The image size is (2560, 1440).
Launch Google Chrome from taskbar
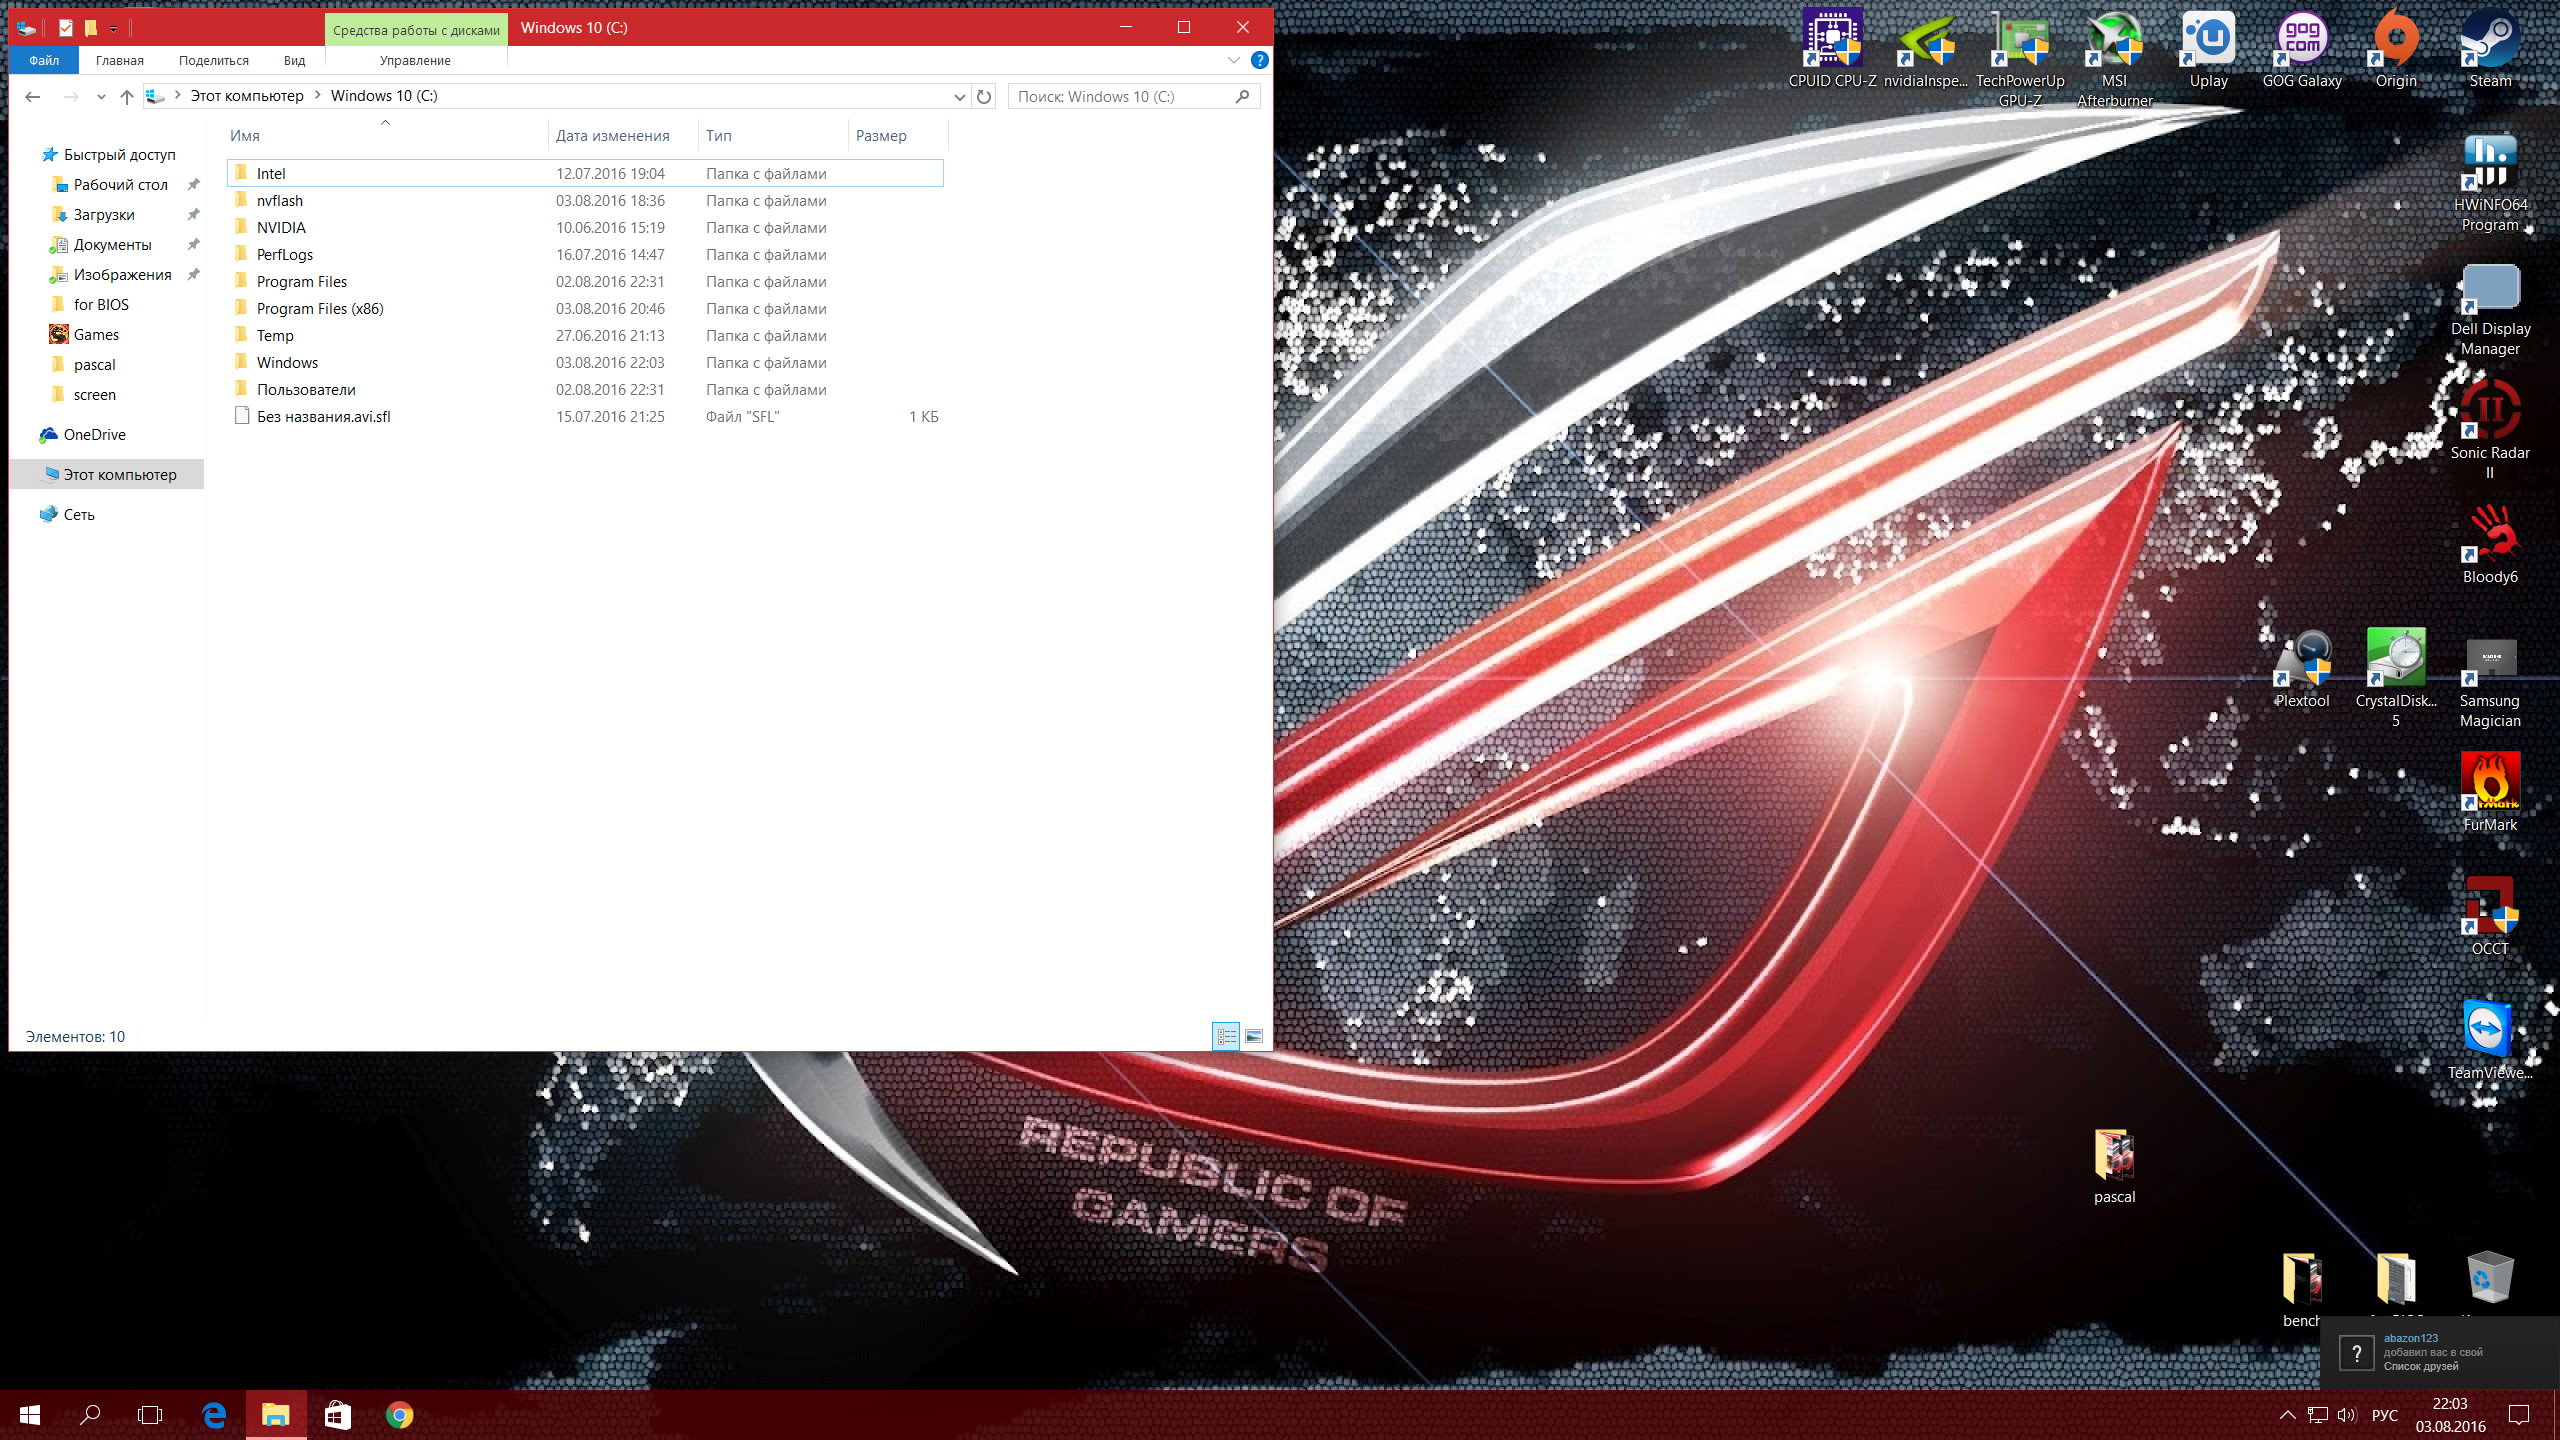[399, 1415]
